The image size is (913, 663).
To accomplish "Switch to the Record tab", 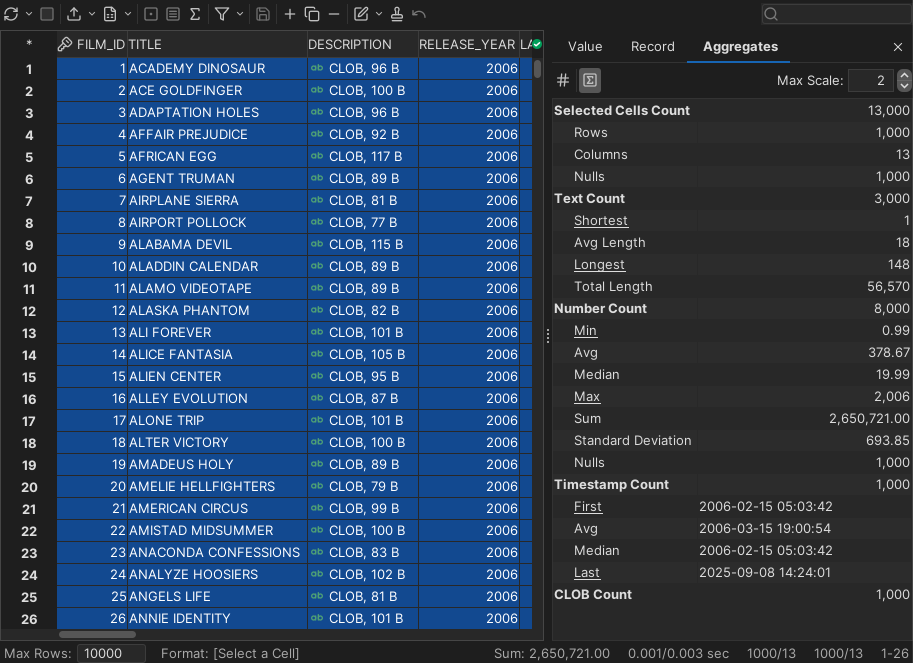I will [652, 46].
